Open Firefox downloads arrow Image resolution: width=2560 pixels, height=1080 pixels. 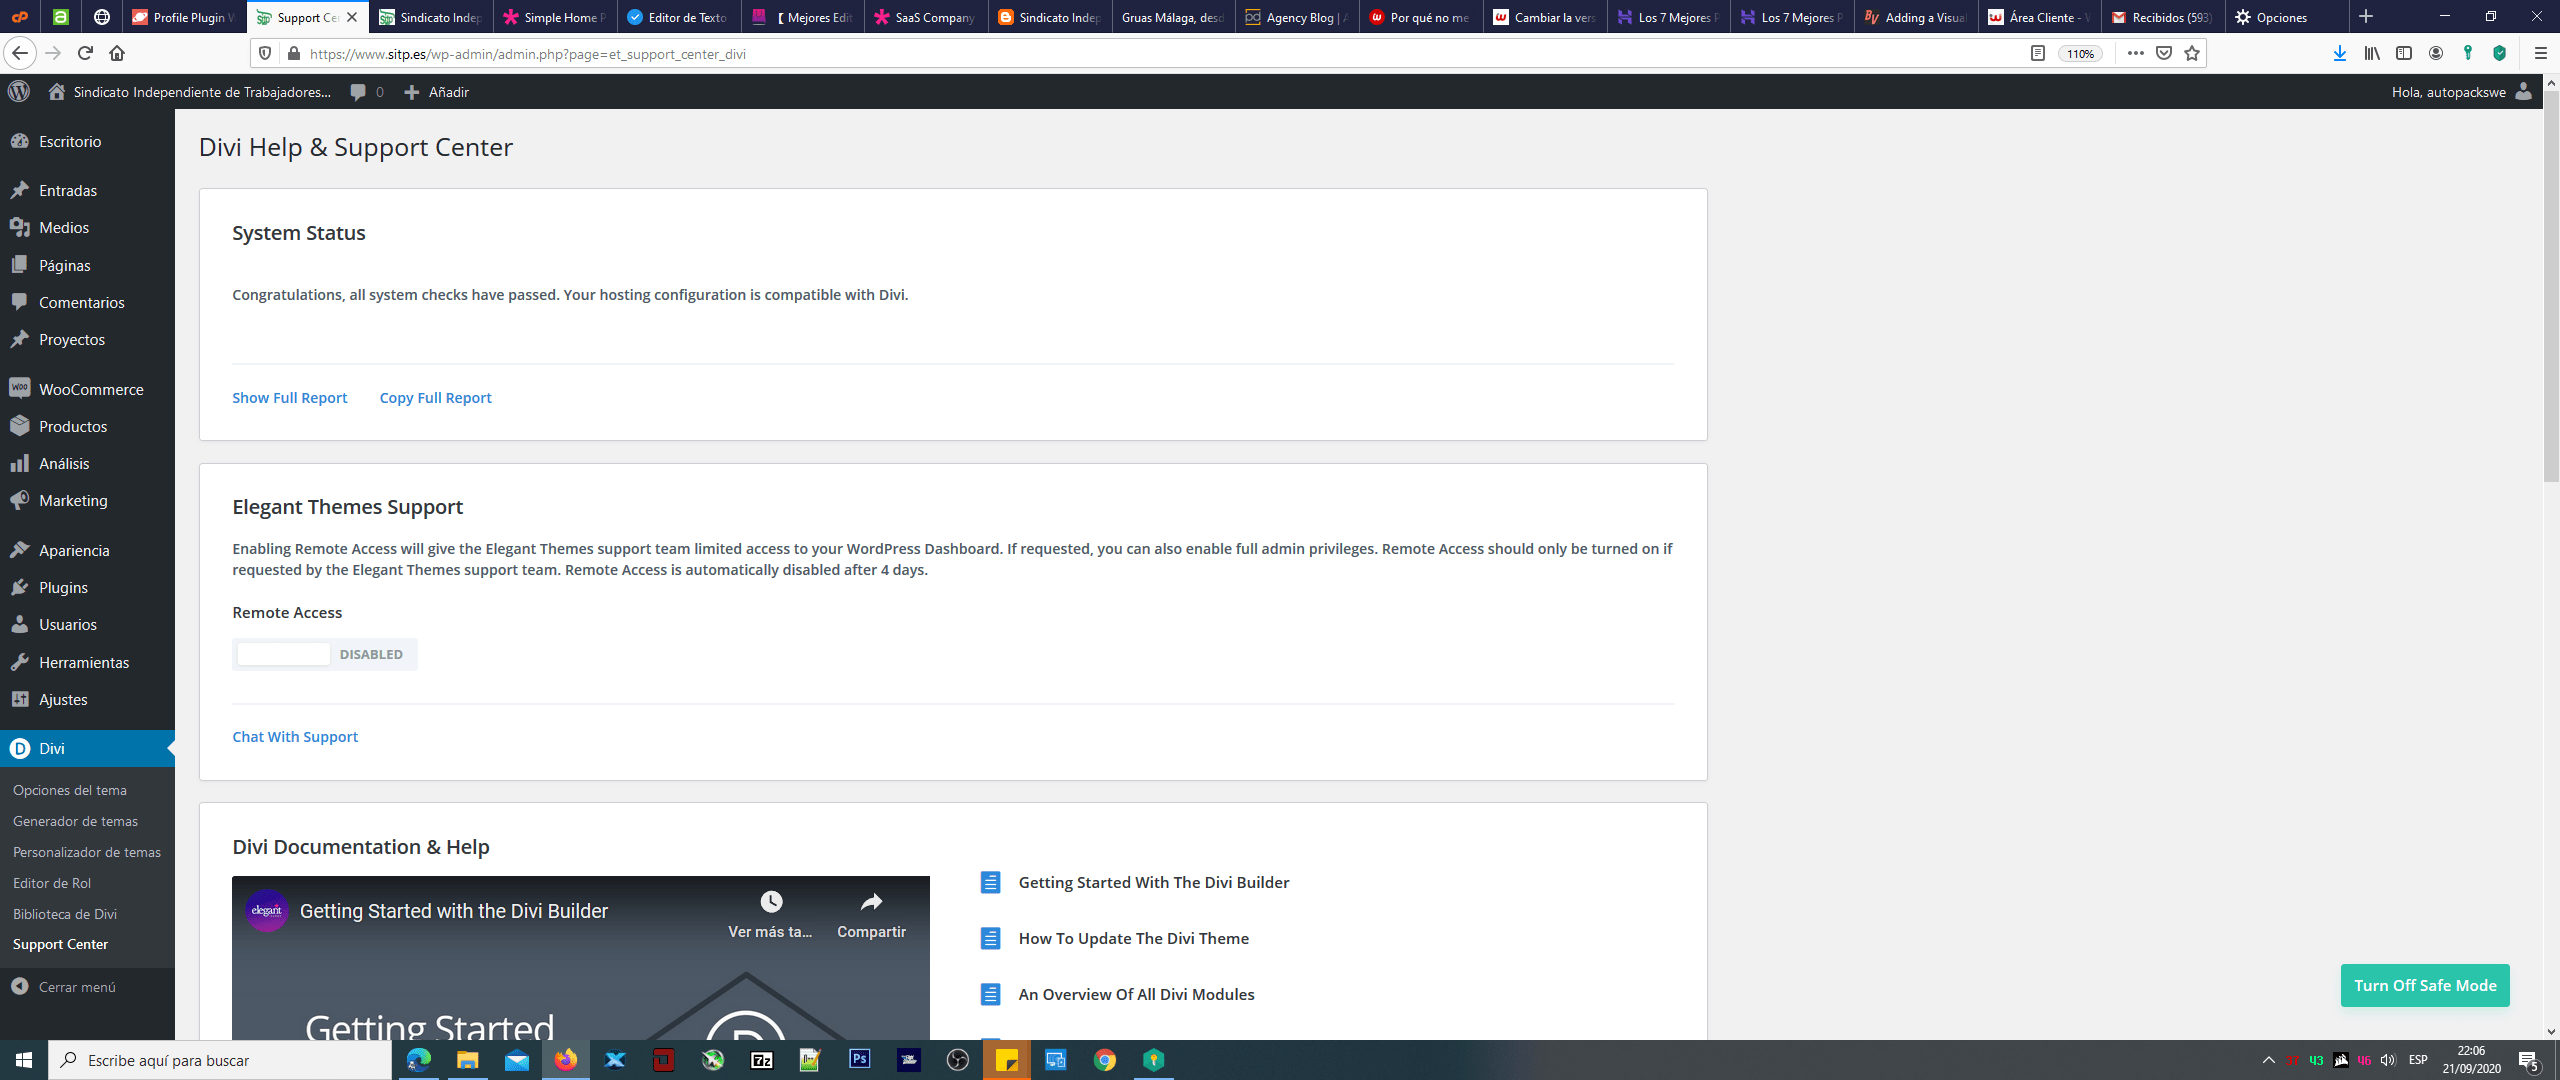[2340, 54]
